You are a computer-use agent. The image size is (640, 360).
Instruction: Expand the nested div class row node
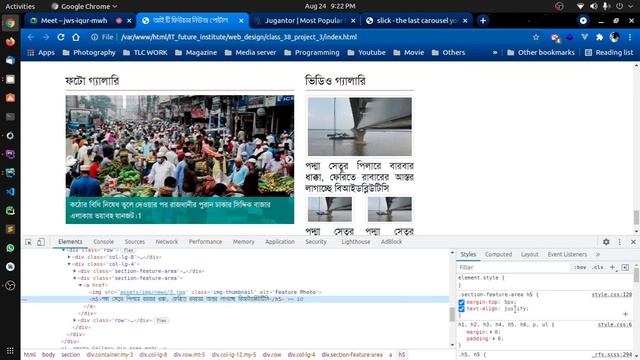point(75,320)
